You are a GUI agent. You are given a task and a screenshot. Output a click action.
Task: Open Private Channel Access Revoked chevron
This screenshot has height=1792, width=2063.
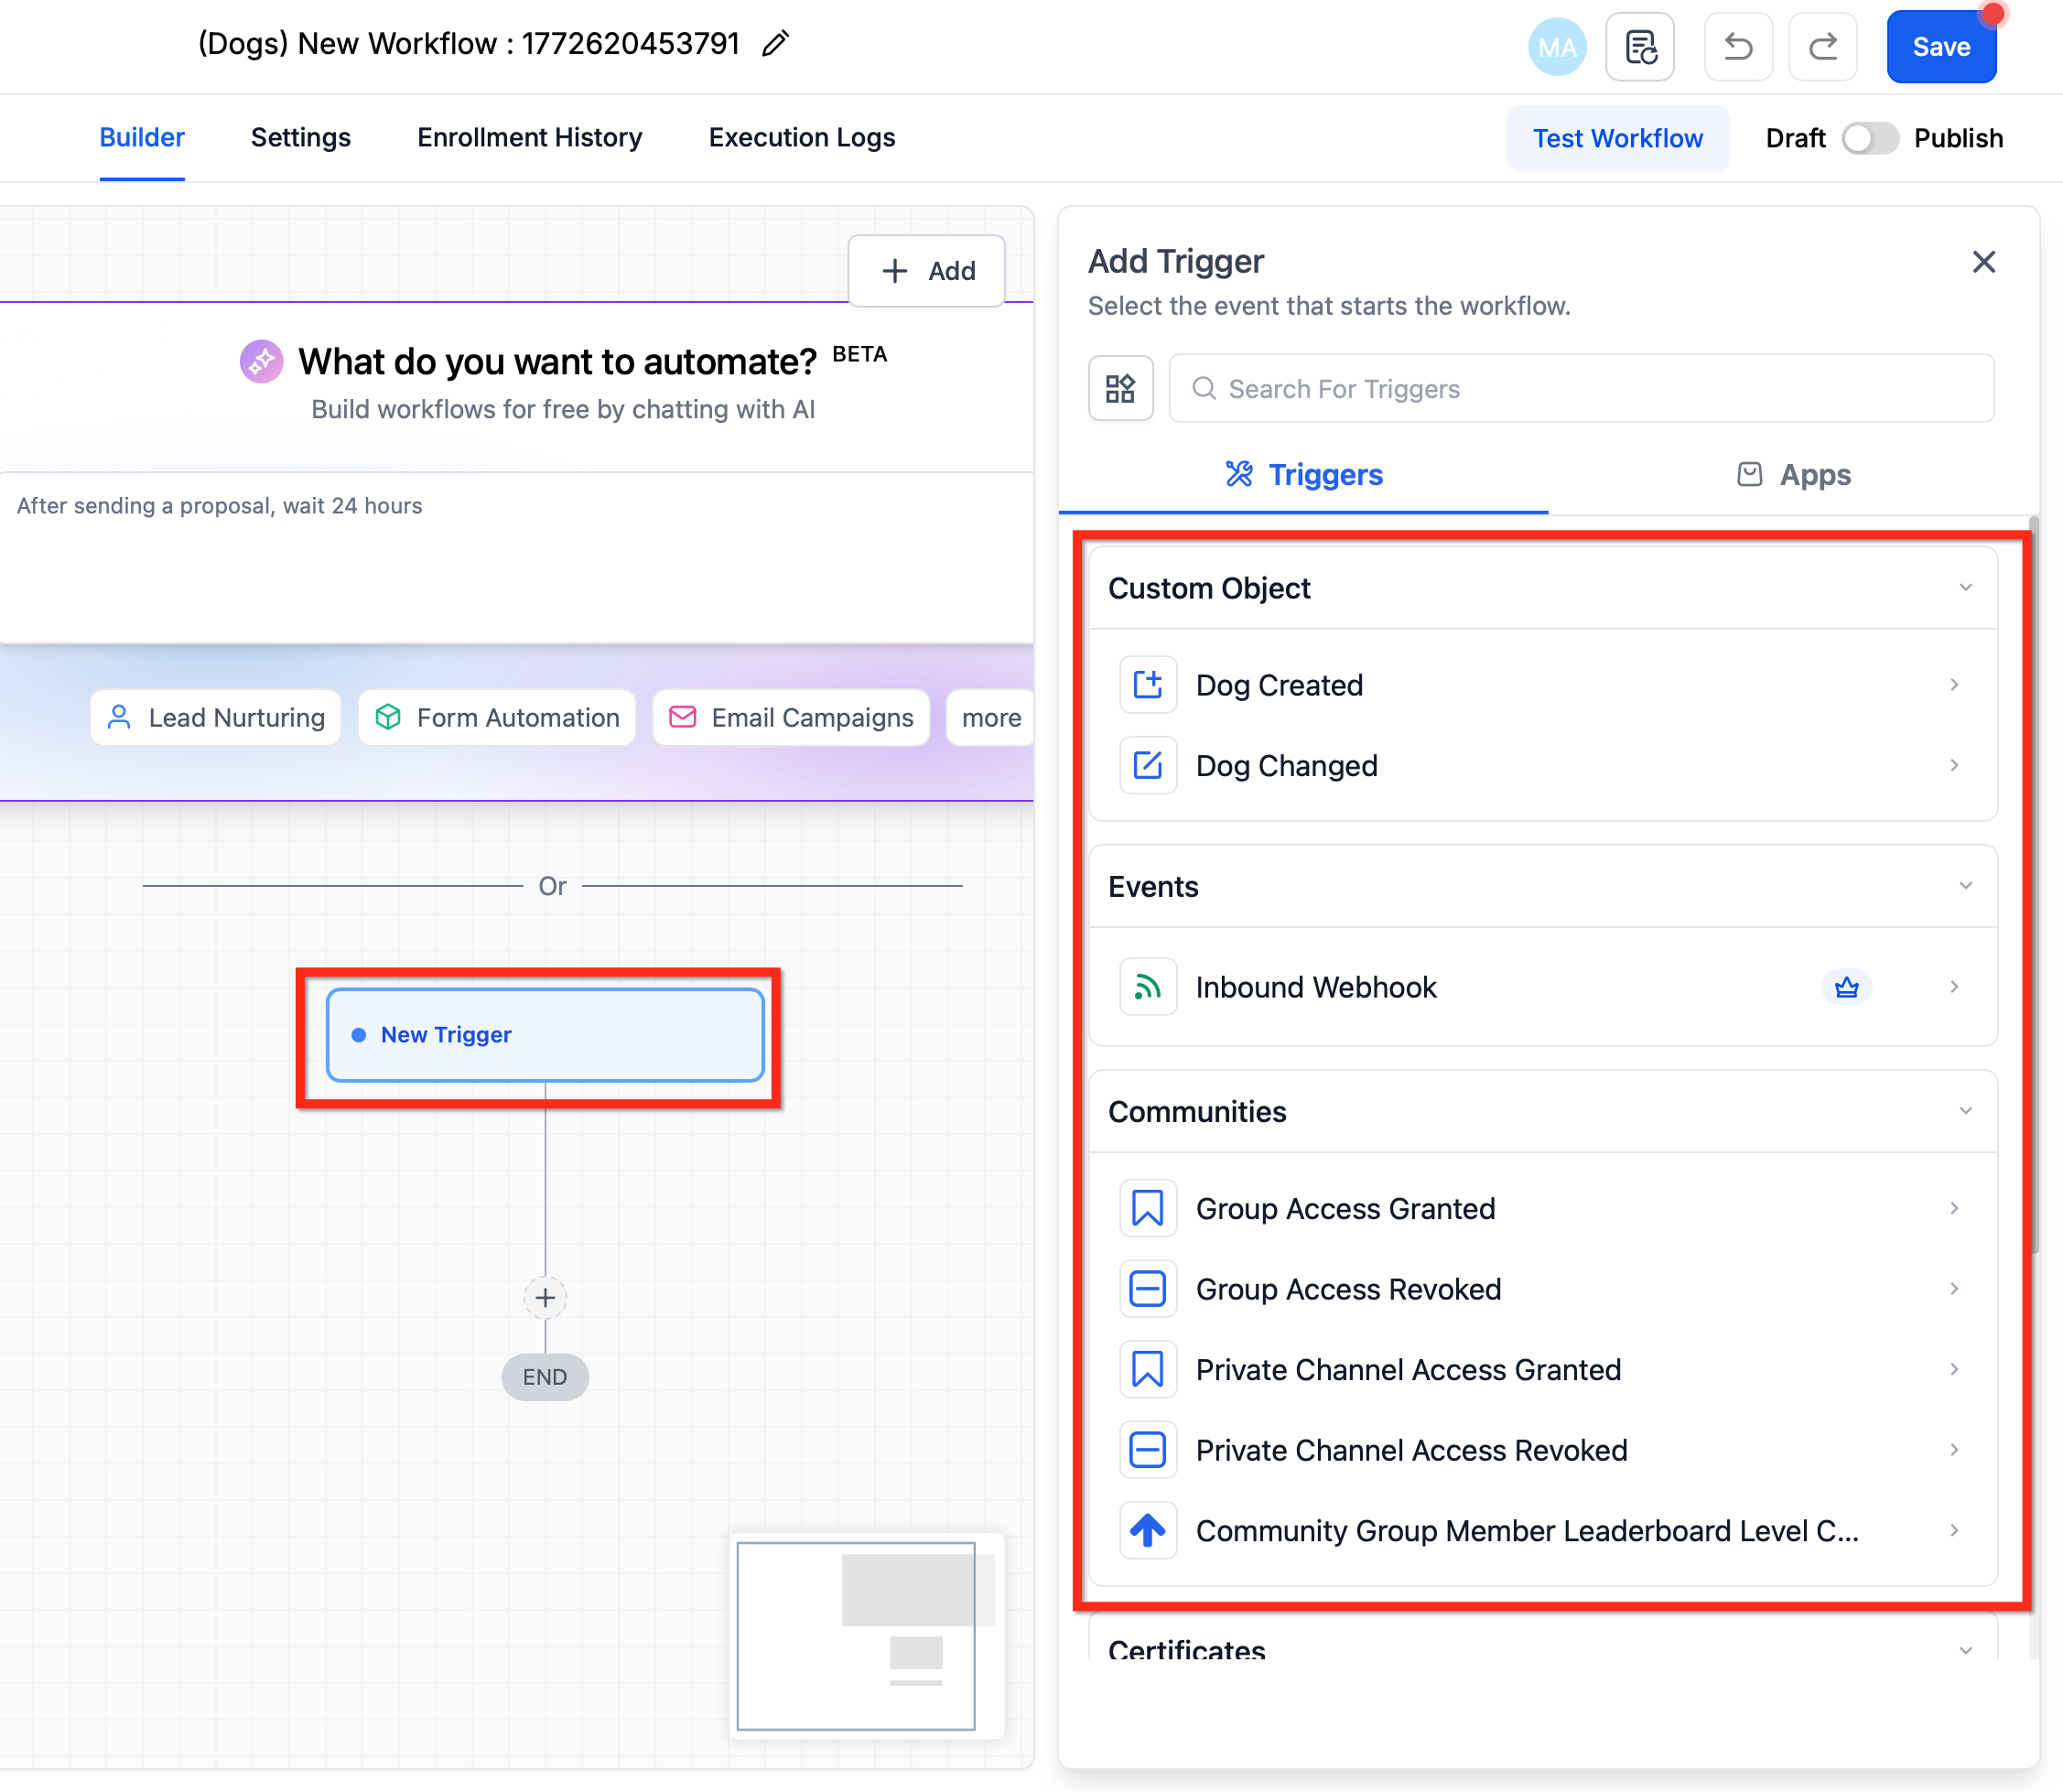1954,1450
